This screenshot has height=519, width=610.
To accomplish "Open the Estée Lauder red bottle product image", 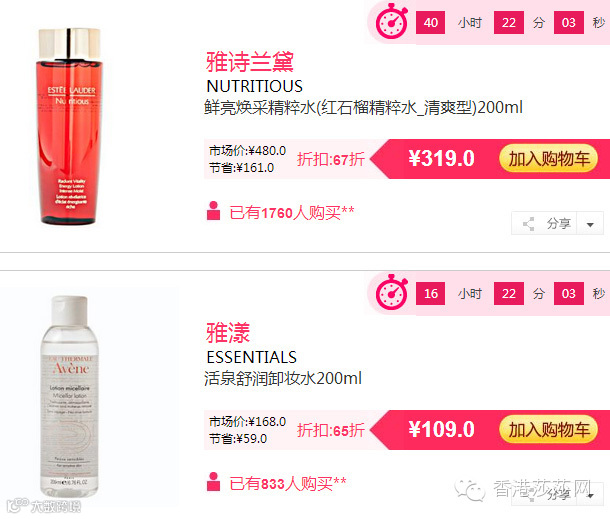I will pyautogui.click(x=70, y=126).
